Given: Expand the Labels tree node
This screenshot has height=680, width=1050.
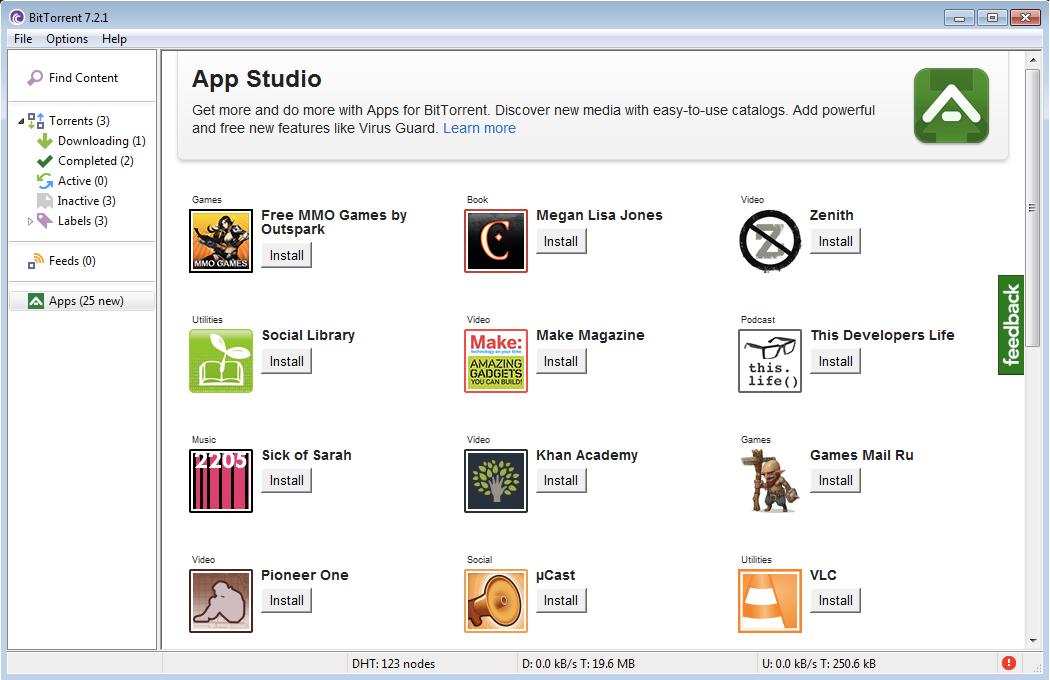Looking at the screenshot, I should pos(30,222).
